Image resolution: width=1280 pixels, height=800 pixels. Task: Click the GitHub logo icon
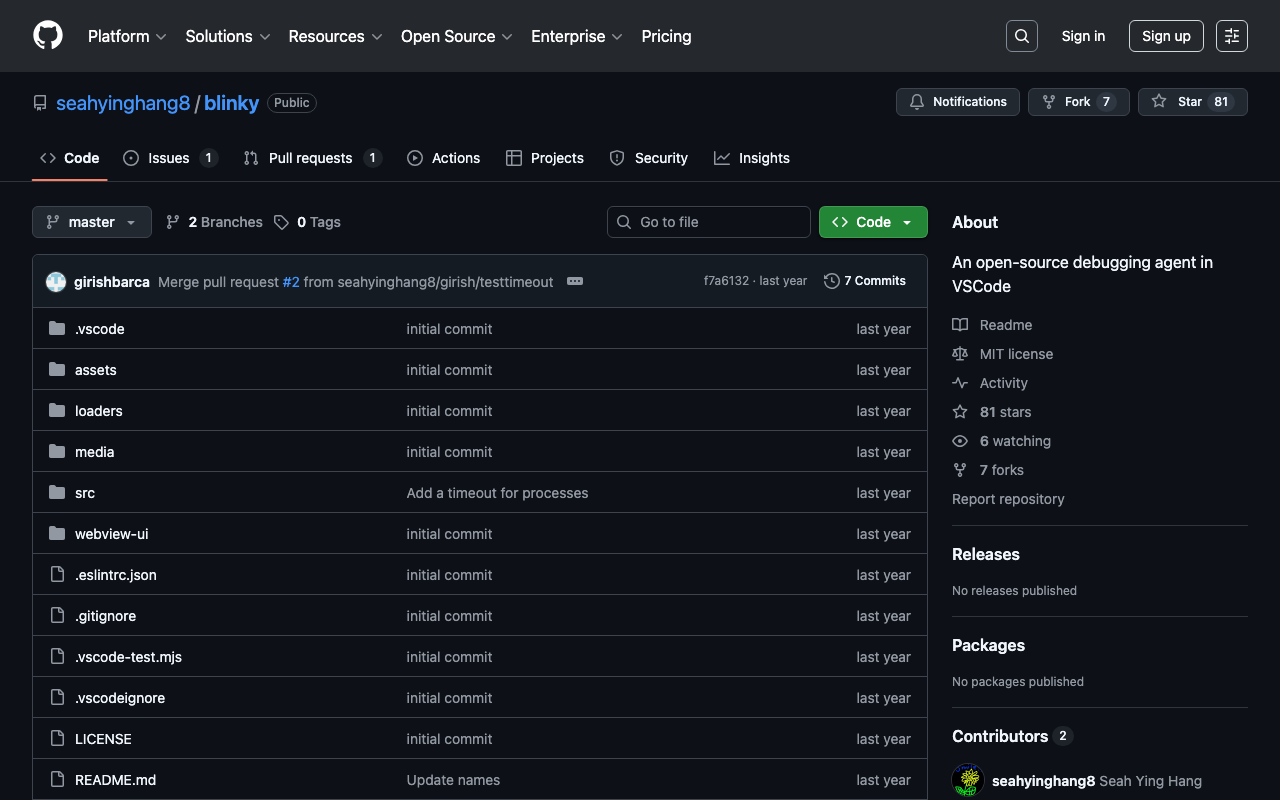click(48, 36)
